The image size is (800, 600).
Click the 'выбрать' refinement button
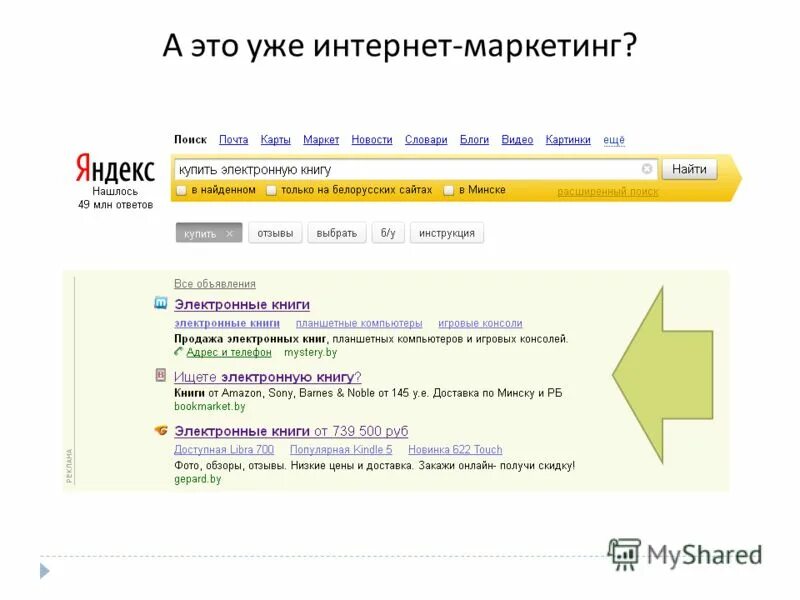coord(337,233)
